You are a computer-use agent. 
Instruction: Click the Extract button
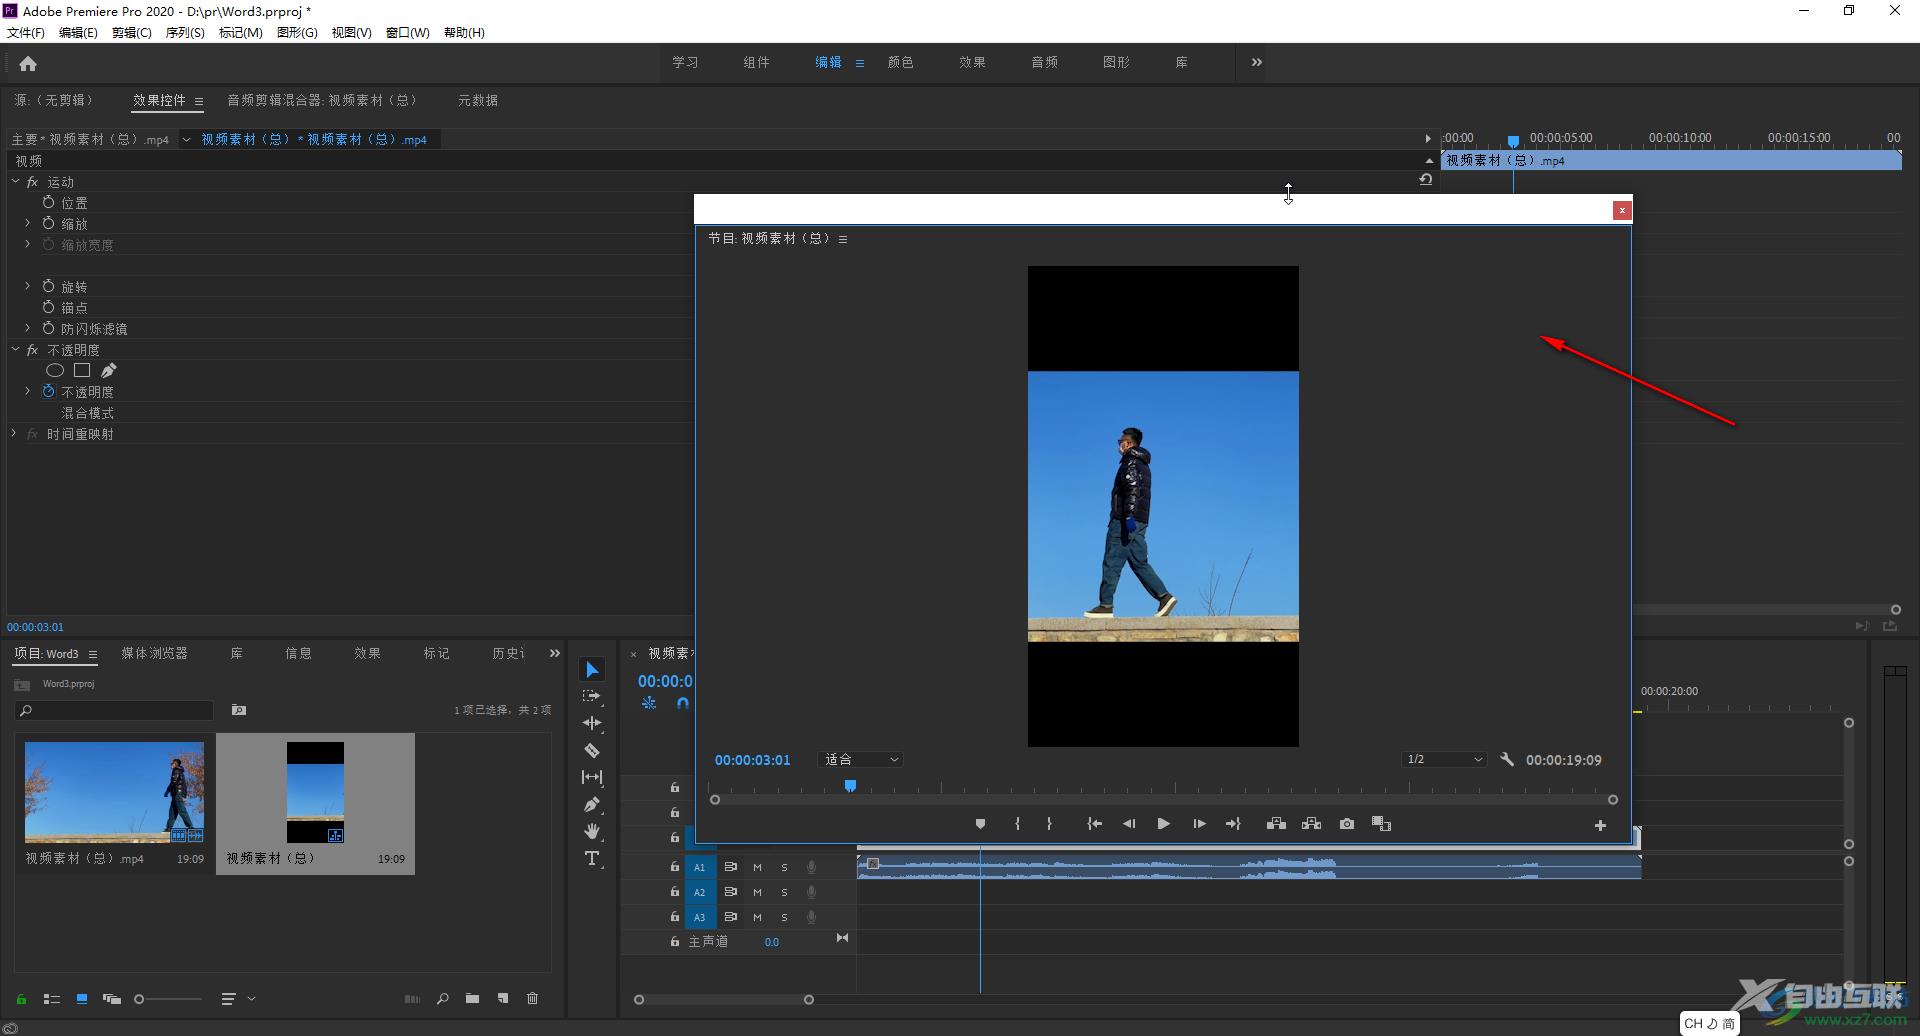(x=1311, y=824)
